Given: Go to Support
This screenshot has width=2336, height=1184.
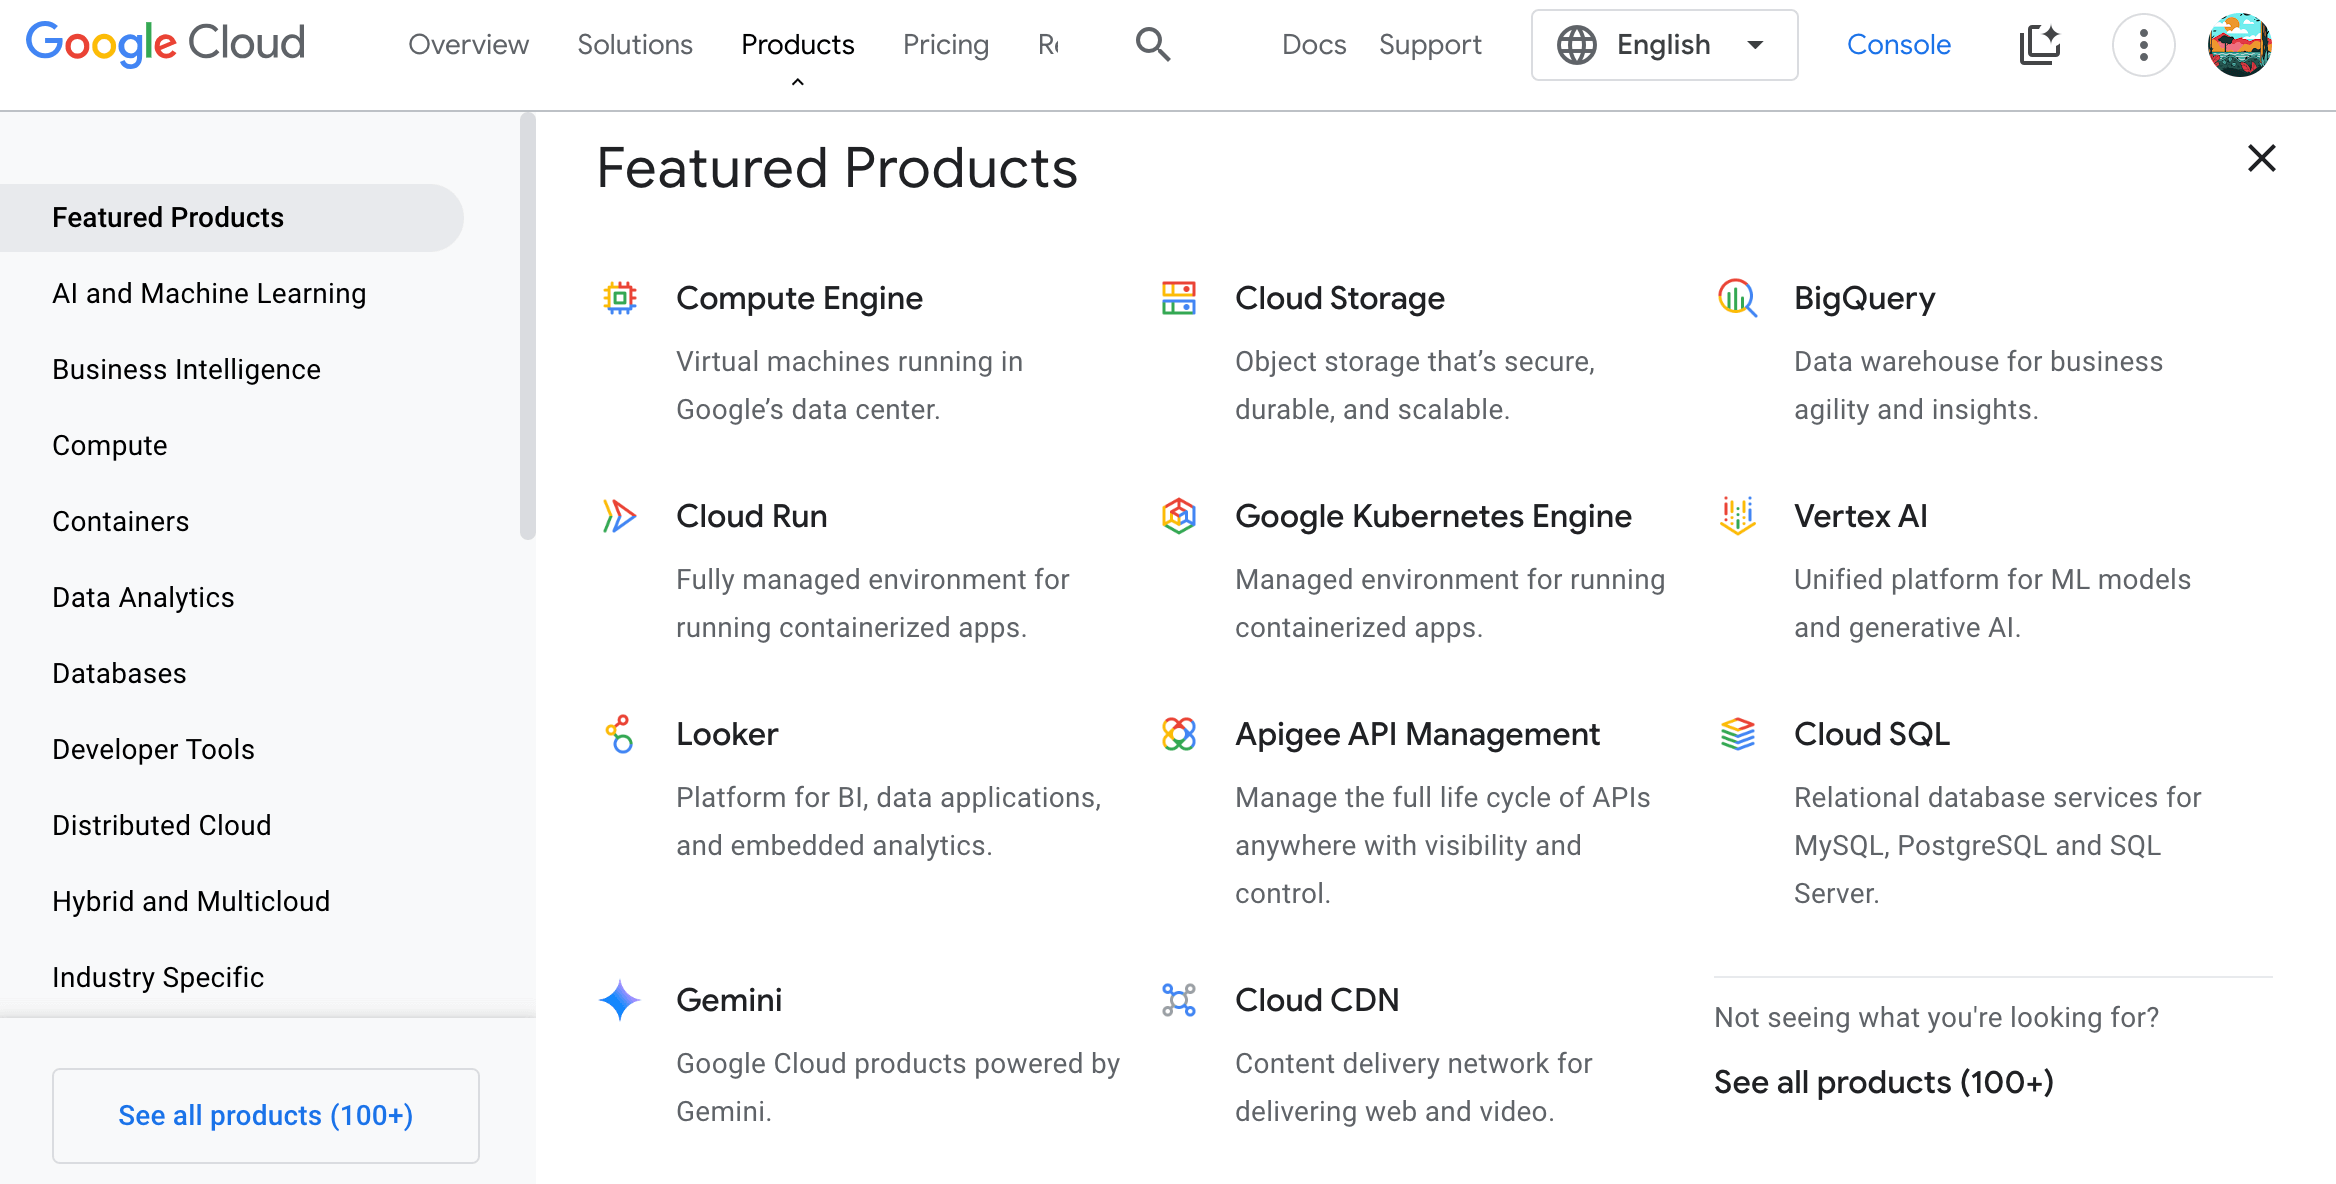Looking at the screenshot, I should (x=1430, y=44).
